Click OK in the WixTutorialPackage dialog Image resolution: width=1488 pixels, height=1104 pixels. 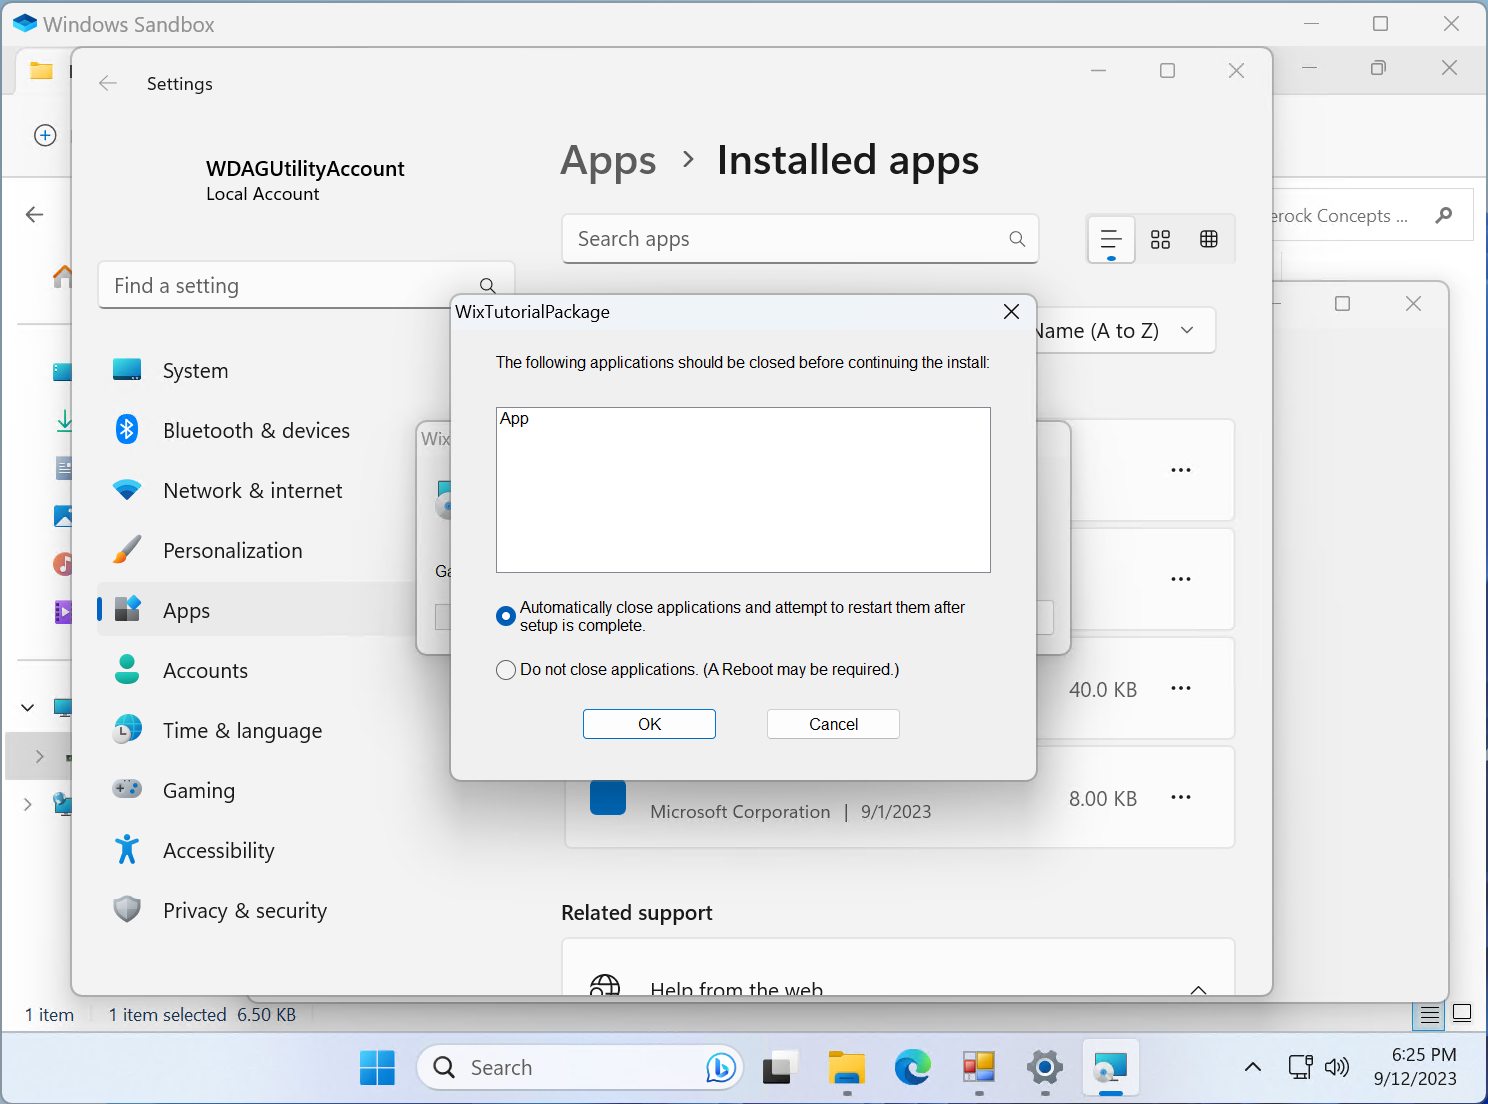(x=649, y=723)
